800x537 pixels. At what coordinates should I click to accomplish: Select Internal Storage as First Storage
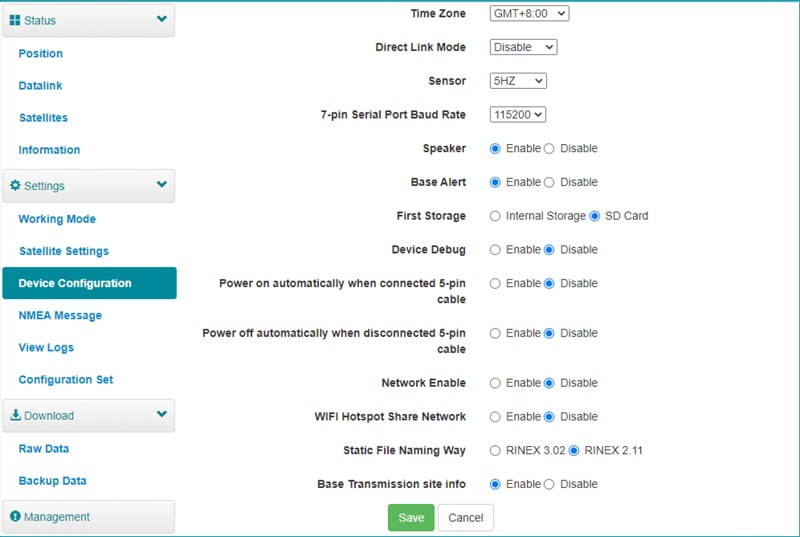[x=495, y=216]
